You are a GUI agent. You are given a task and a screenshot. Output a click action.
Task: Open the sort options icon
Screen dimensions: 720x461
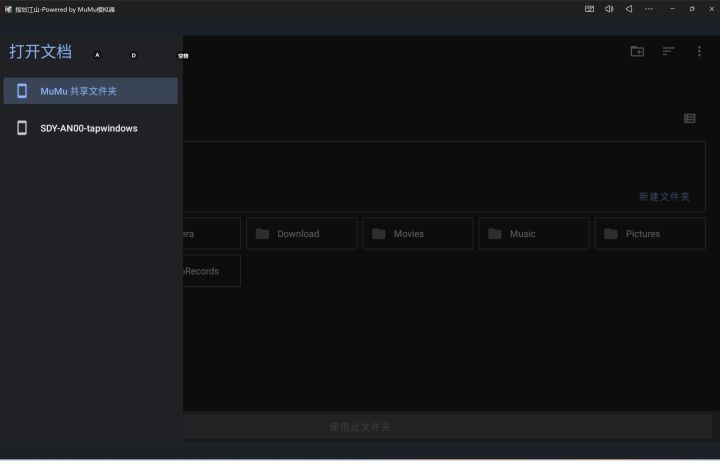click(x=669, y=51)
